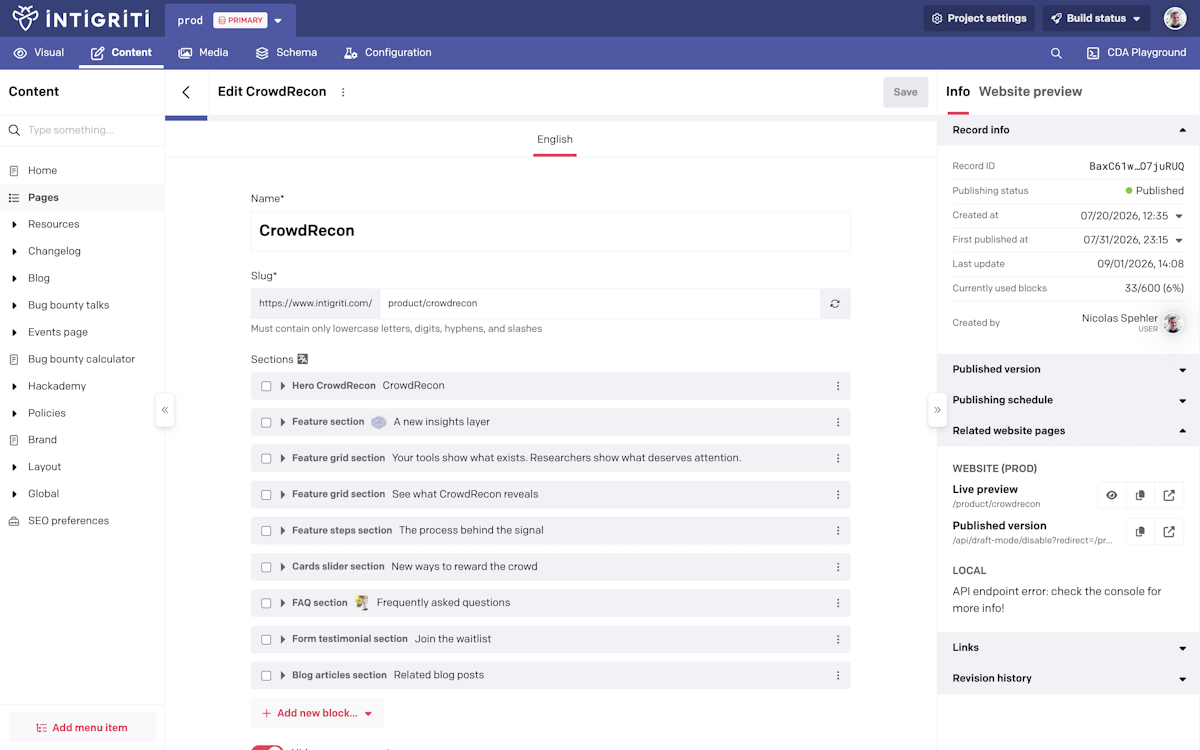The width and height of the screenshot is (1200, 750).
Task: Switch to Website preview tab
Action: 1030,91
